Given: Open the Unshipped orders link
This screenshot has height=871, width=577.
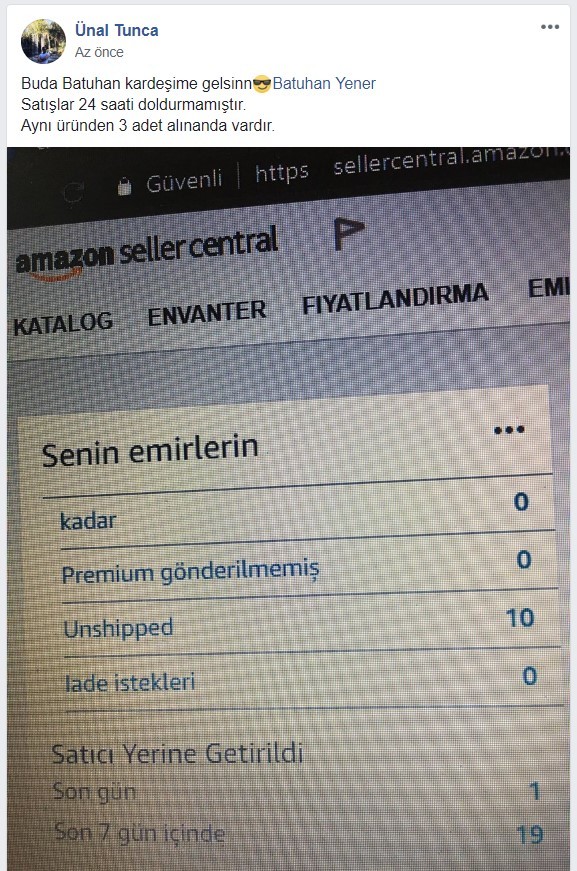Looking at the screenshot, I should pos(118,629).
